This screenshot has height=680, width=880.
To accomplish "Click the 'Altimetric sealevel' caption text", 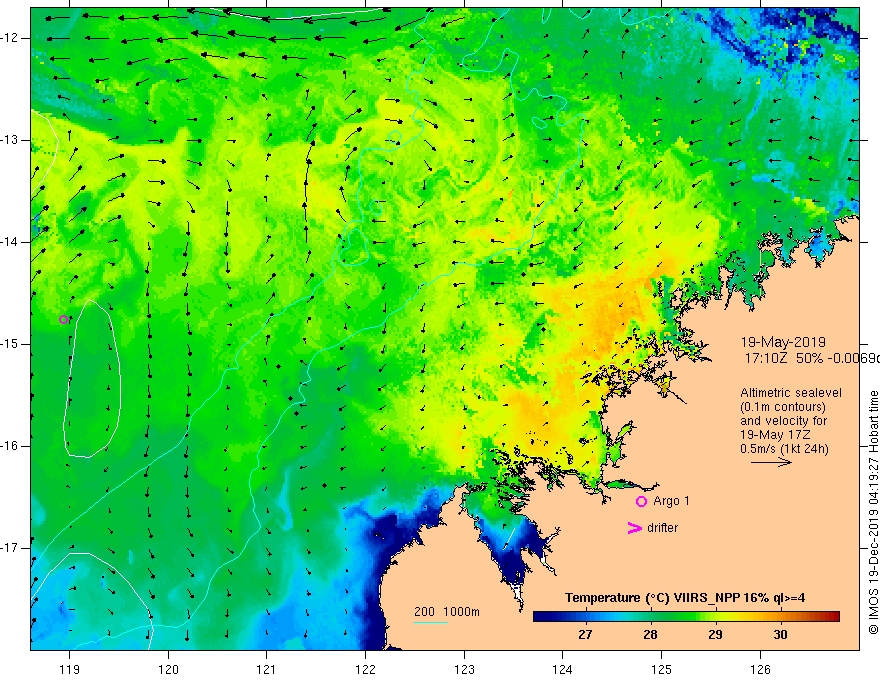I will point(791,393).
